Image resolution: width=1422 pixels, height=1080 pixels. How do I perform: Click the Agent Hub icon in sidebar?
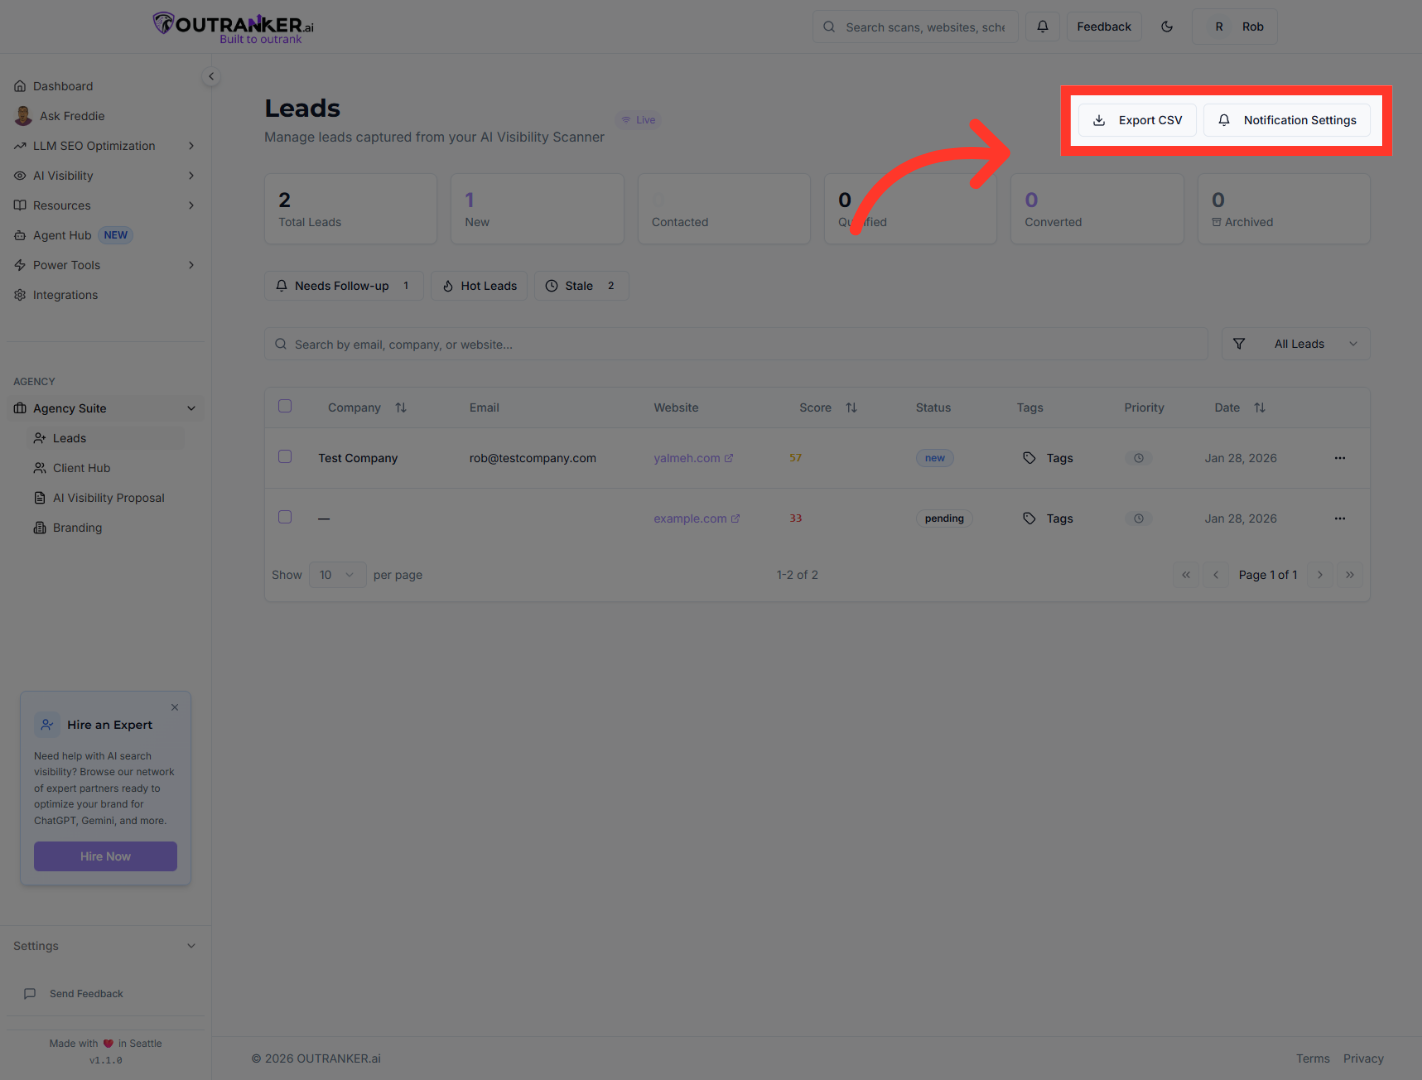(21, 235)
